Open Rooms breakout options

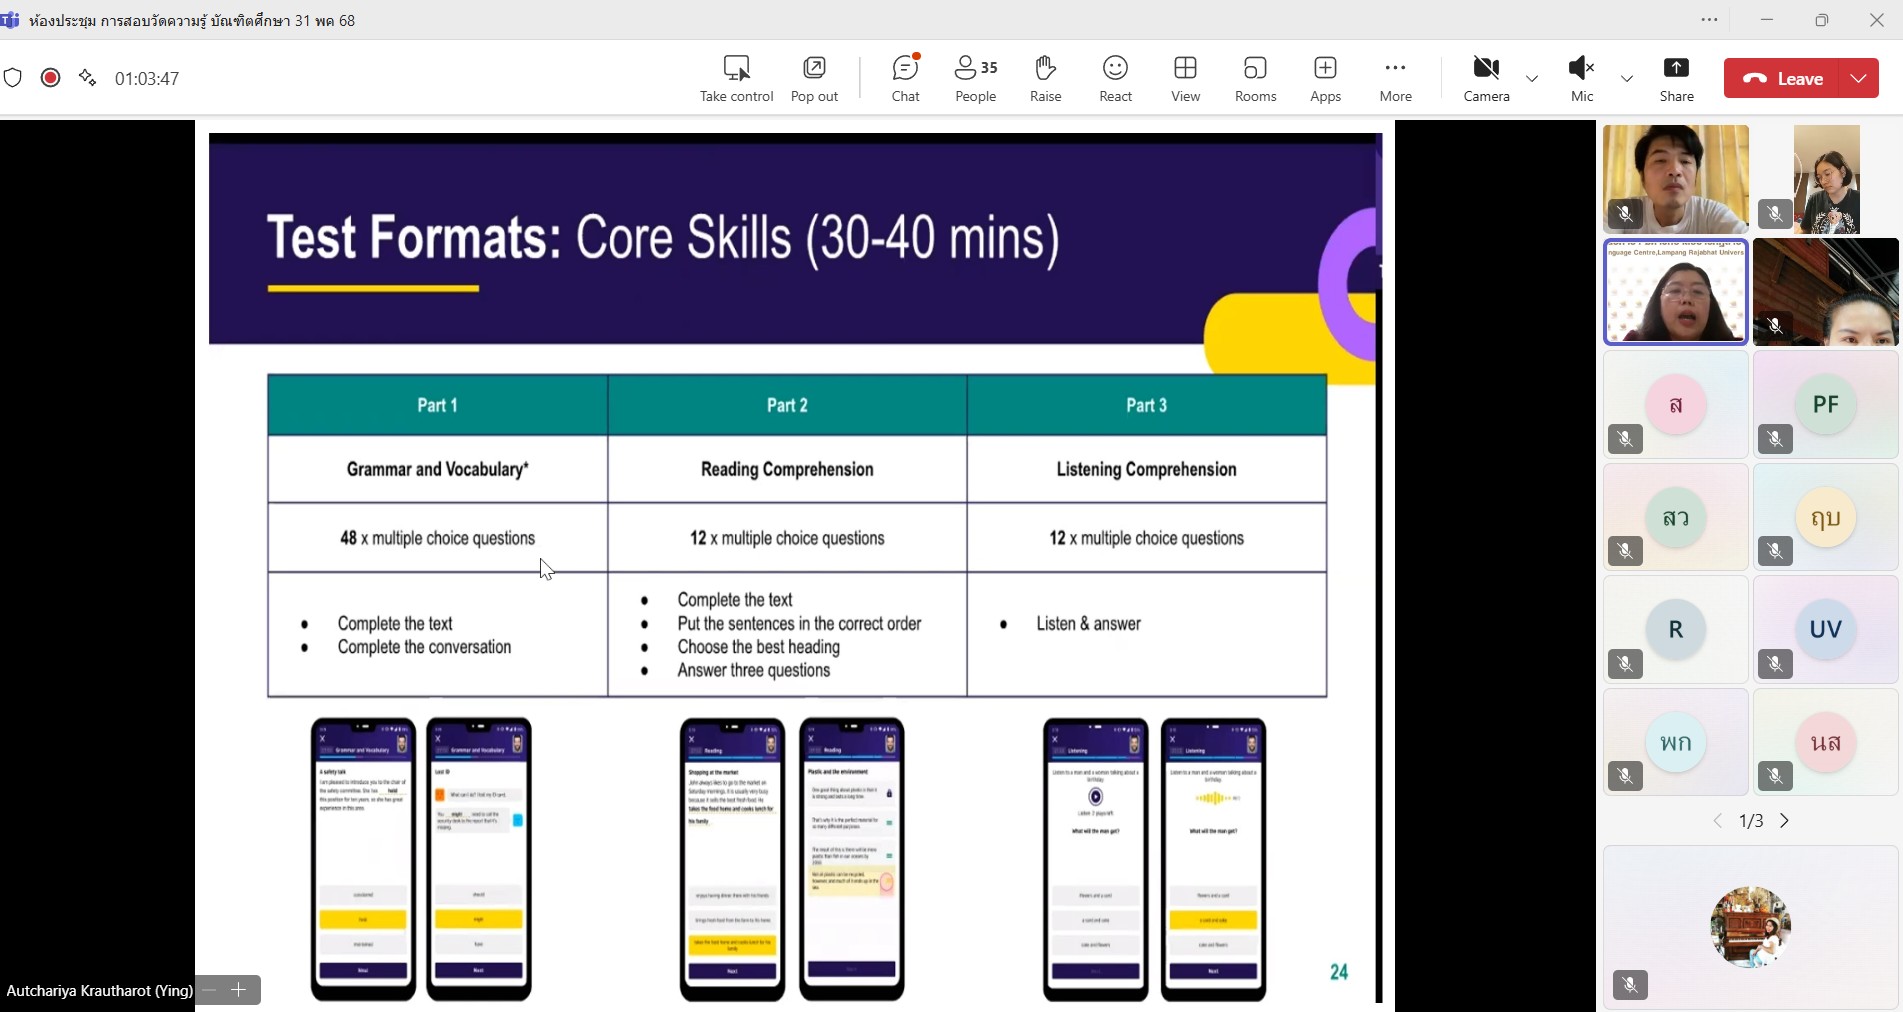pos(1255,78)
